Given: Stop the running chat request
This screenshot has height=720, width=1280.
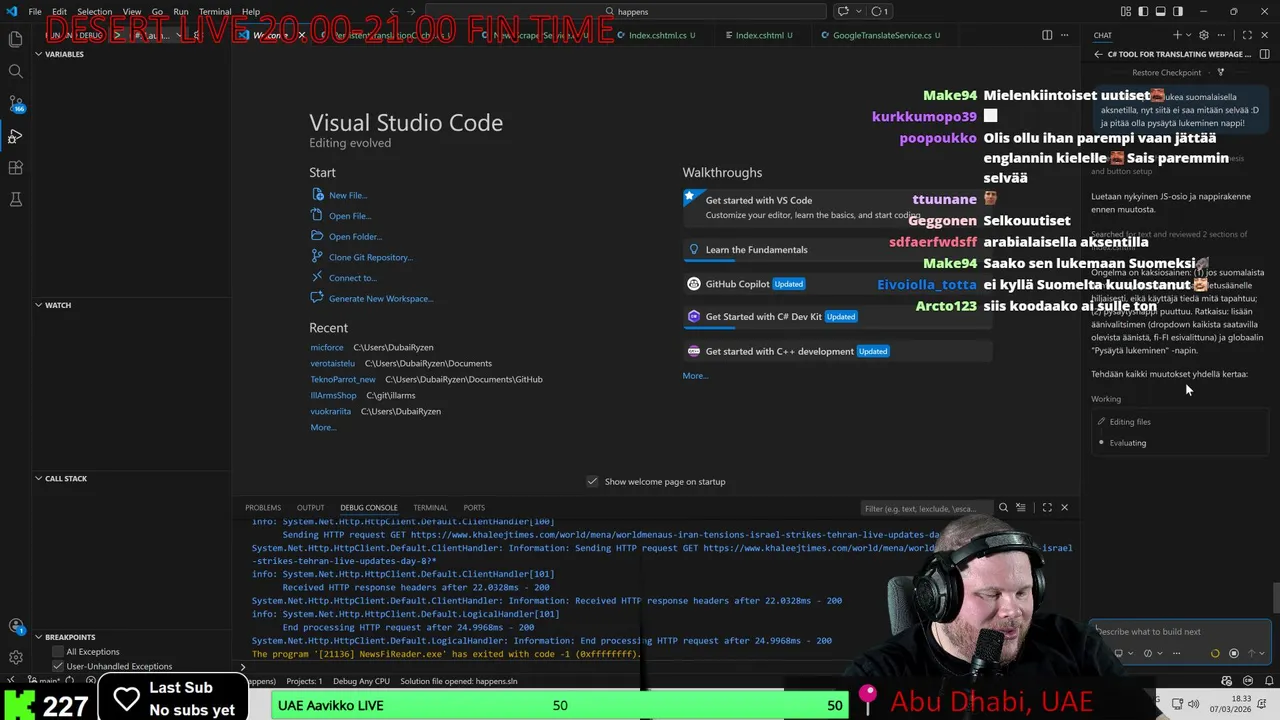Looking at the screenshot, I should pos(1234,653).
